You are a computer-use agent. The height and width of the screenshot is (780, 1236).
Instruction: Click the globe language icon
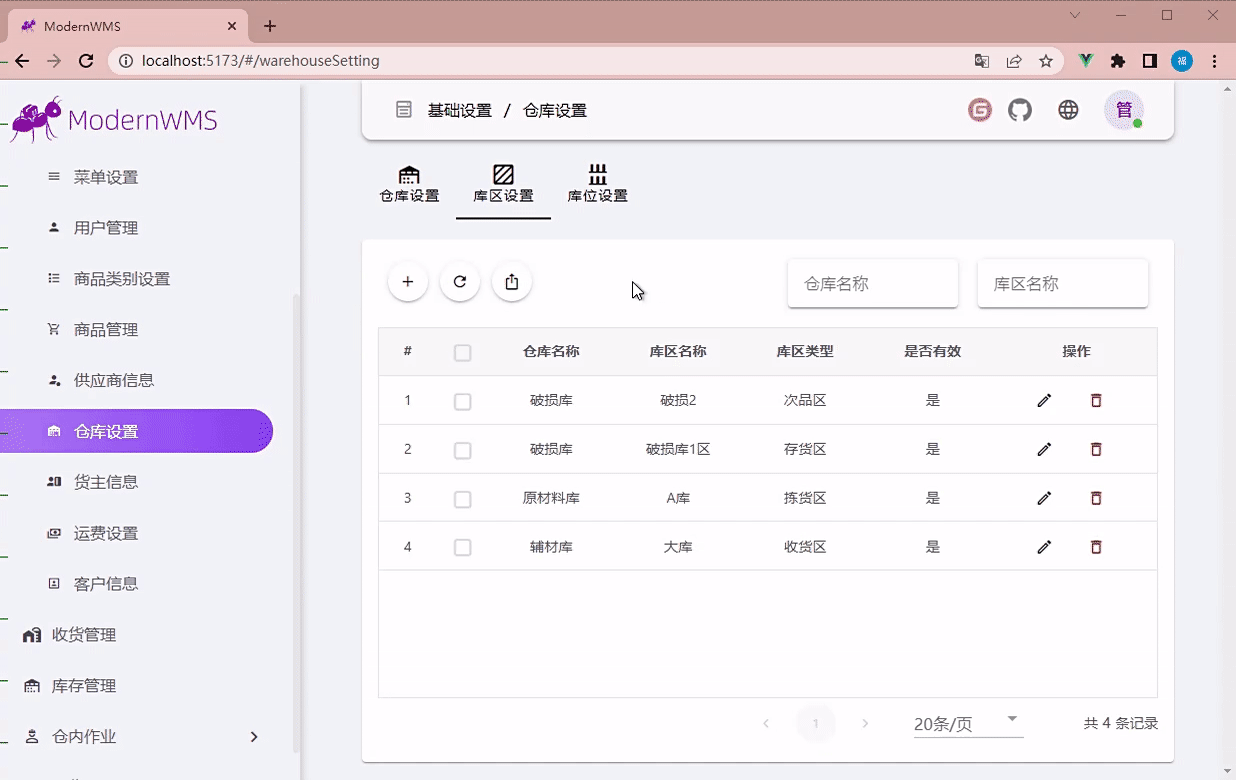pyautogui.click(x=1068, y=110)
